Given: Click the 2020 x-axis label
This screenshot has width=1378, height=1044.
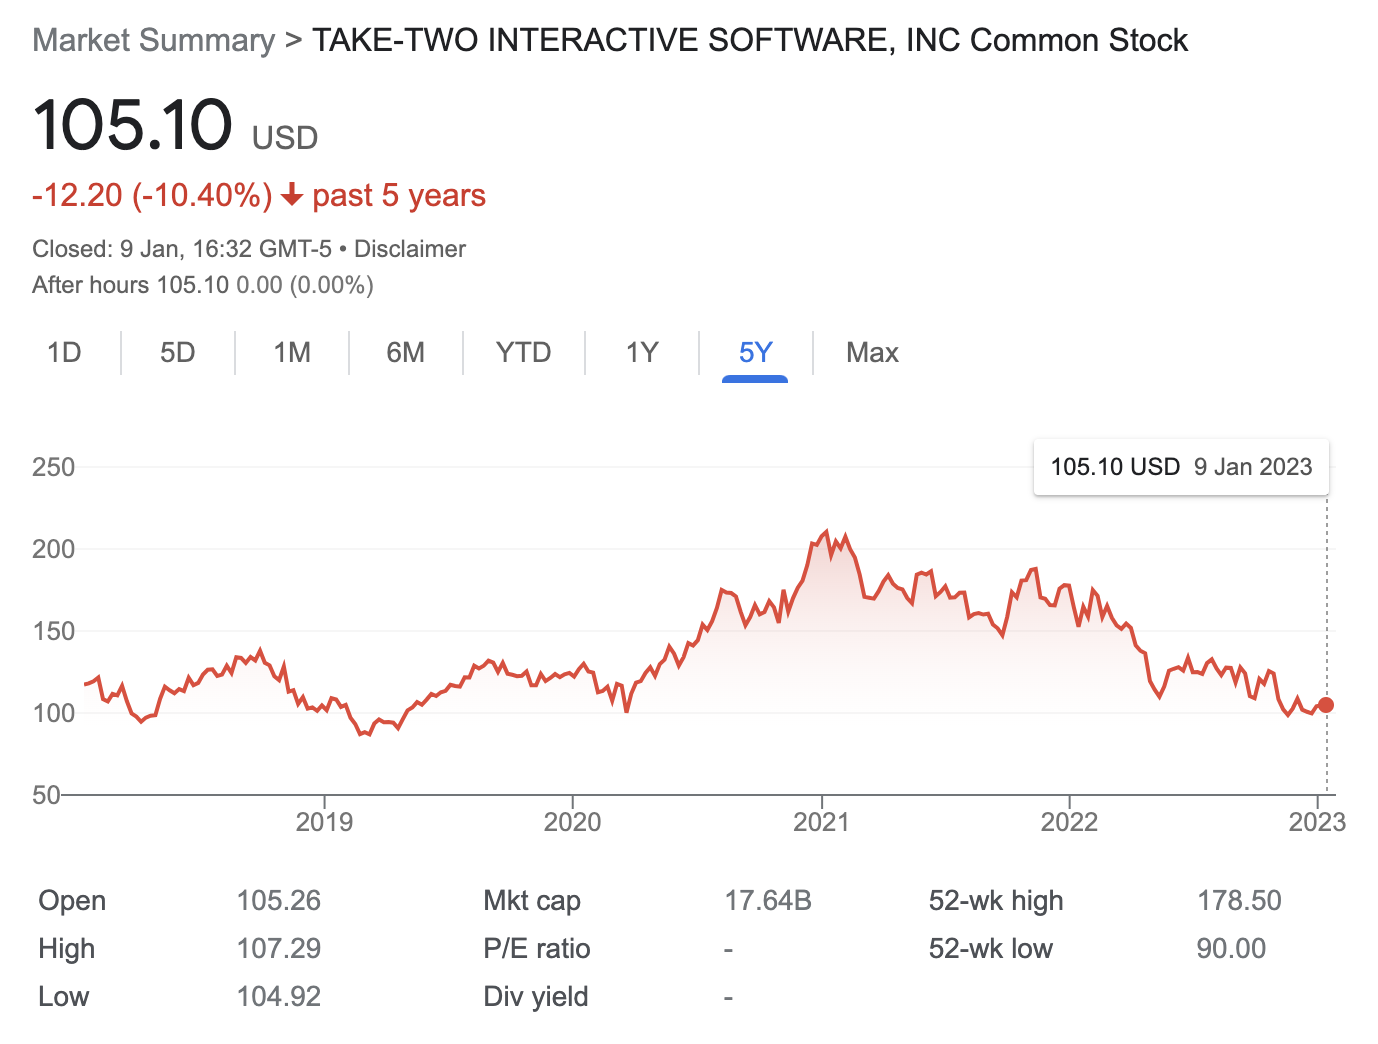Looking at the screenshot, I should 572,822.
